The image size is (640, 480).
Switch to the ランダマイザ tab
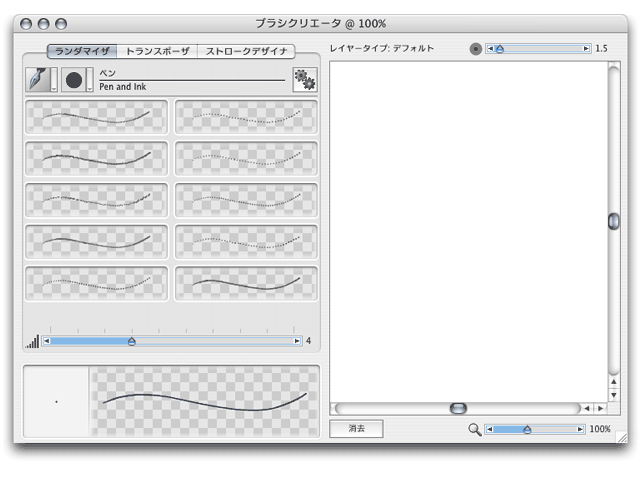[82, 51]
